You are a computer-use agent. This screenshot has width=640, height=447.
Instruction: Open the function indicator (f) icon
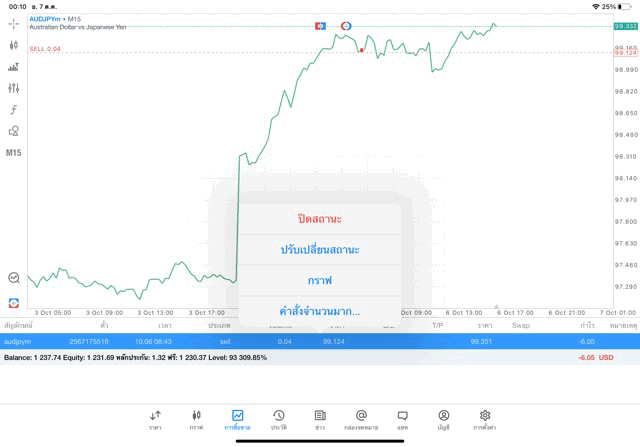click(x=13, y=110)
